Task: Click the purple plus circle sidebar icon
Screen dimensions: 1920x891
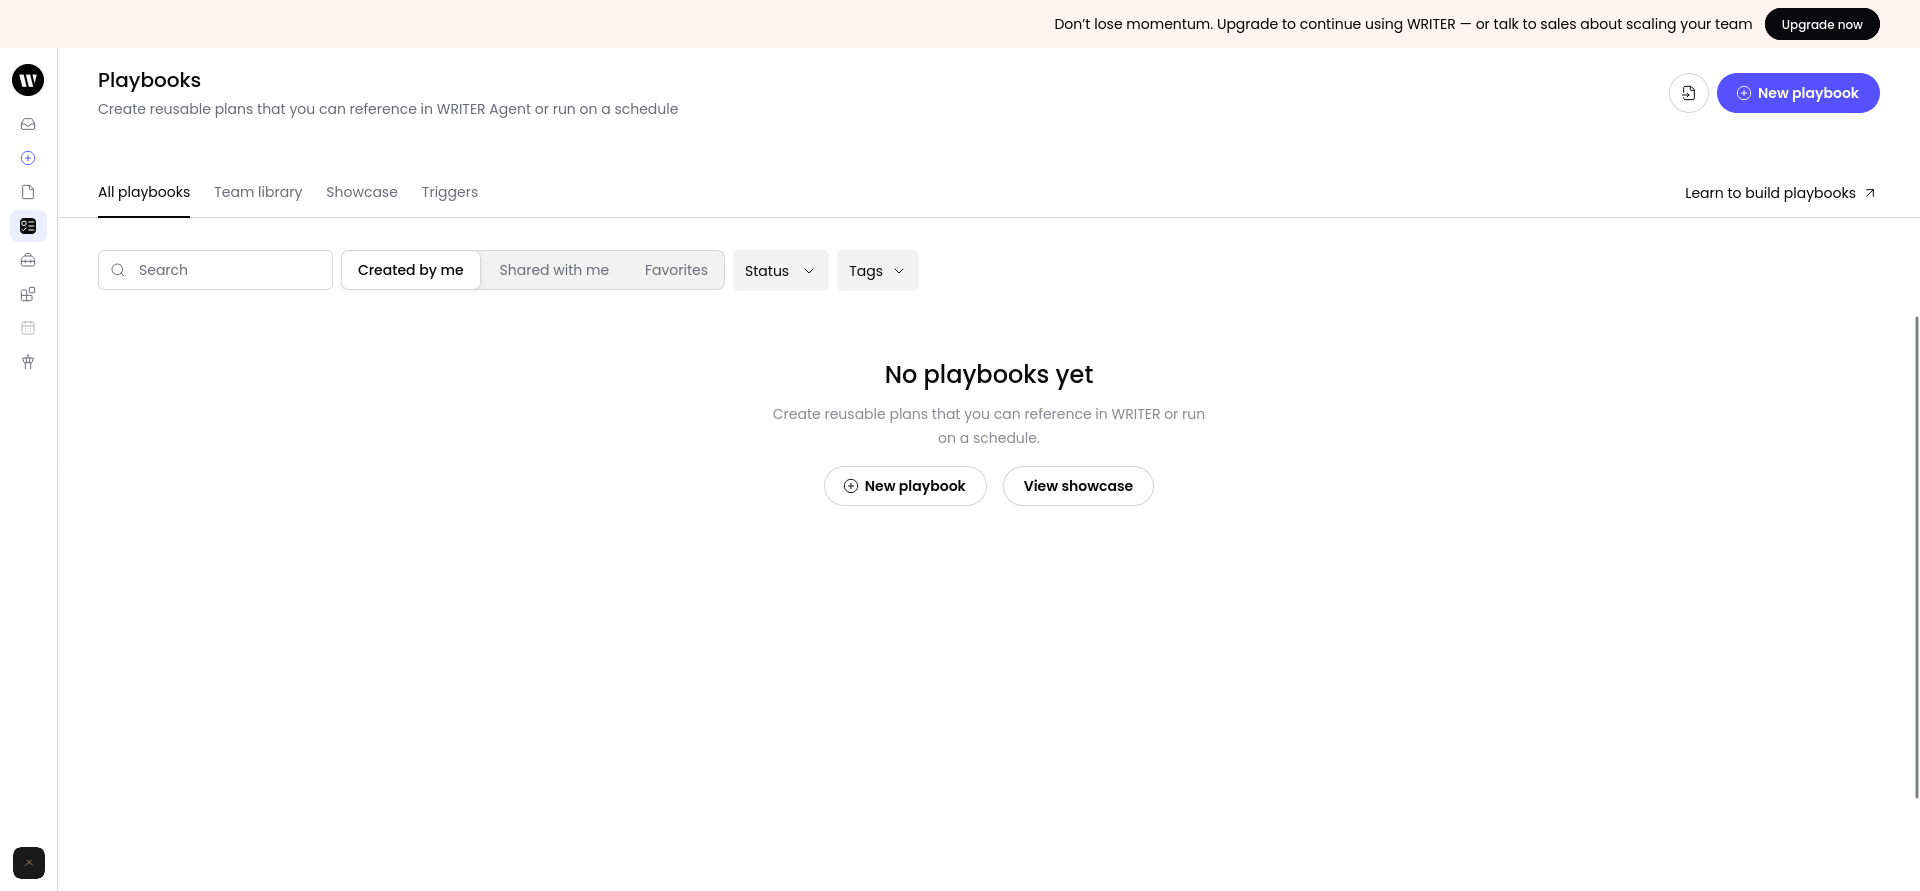Action: (28, 158)
